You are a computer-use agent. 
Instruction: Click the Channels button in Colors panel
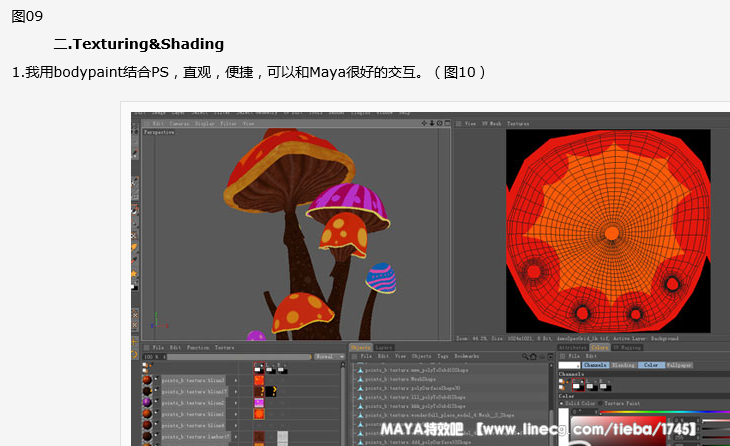point(595,365)
